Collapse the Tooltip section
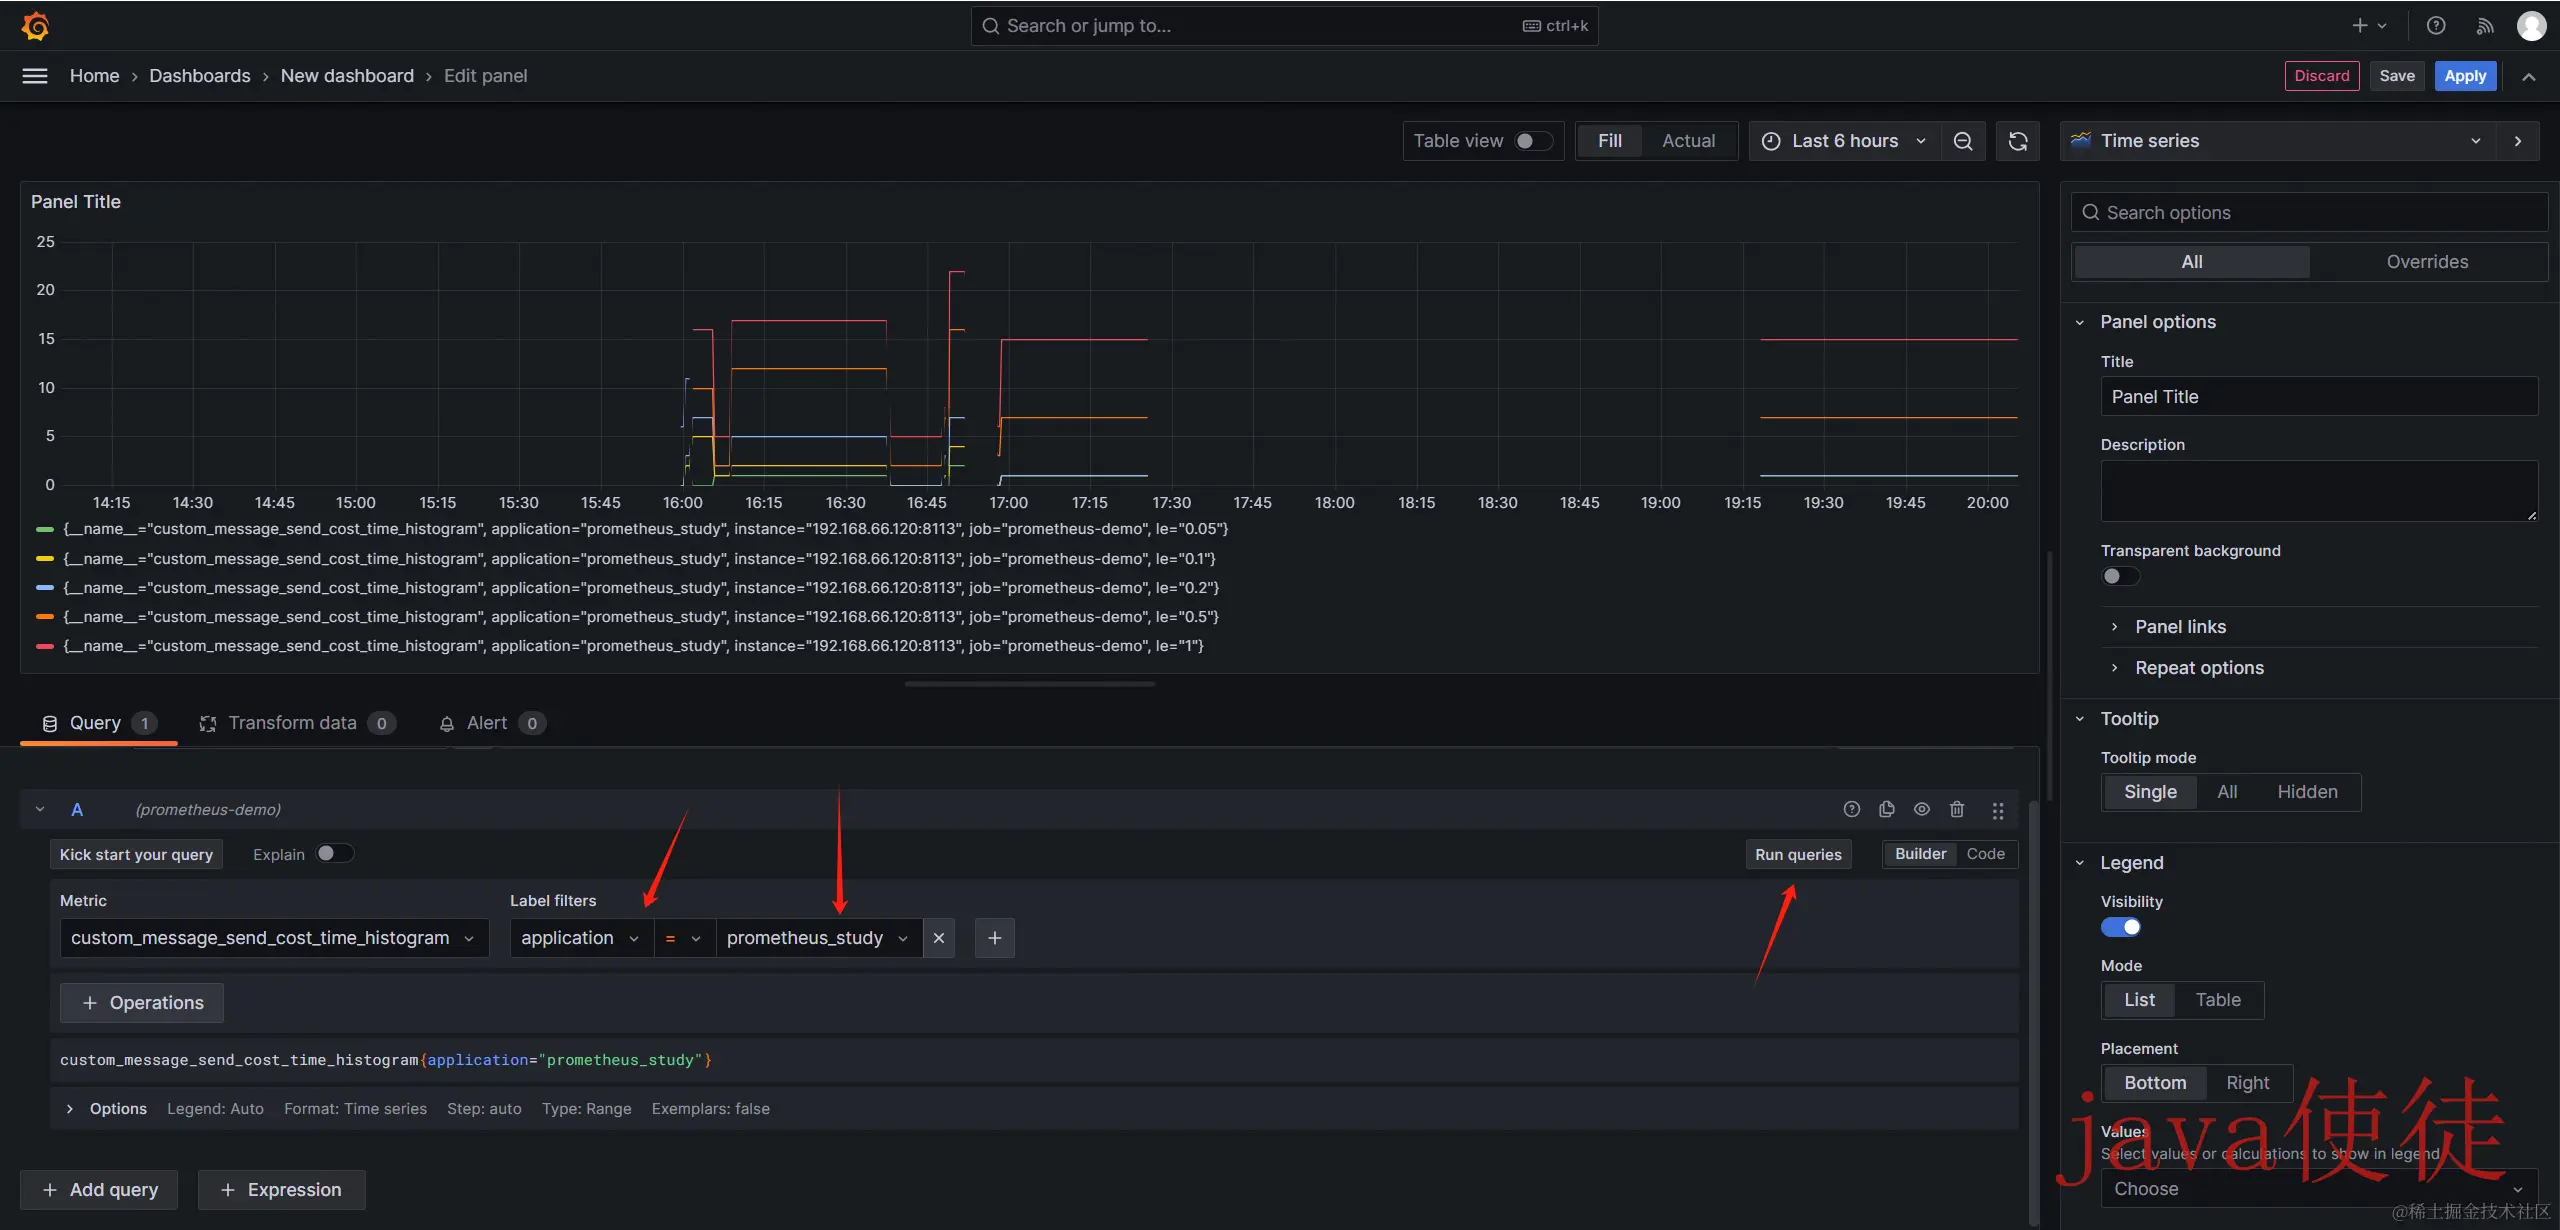This screenshot has width=2560, height=1230. 2129,719
